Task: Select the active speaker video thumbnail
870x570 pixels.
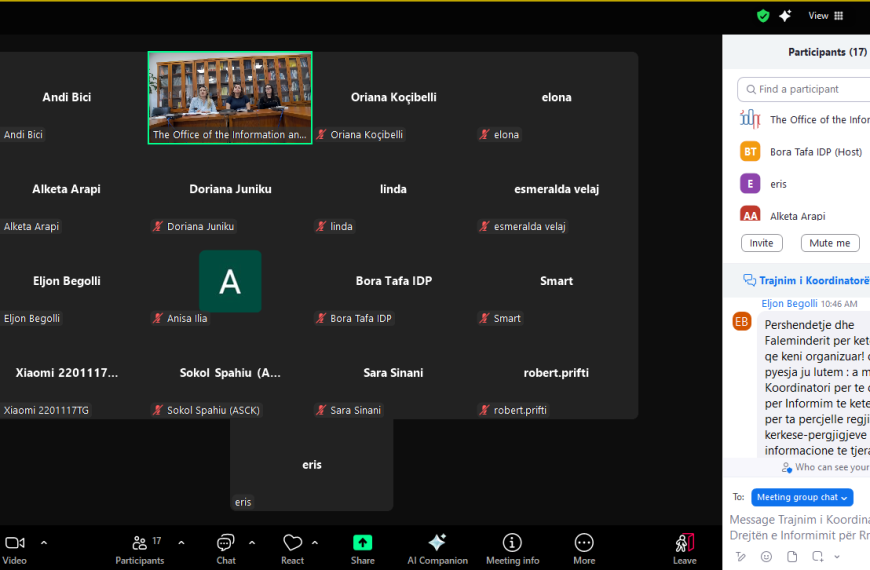Action: [230, 98]
